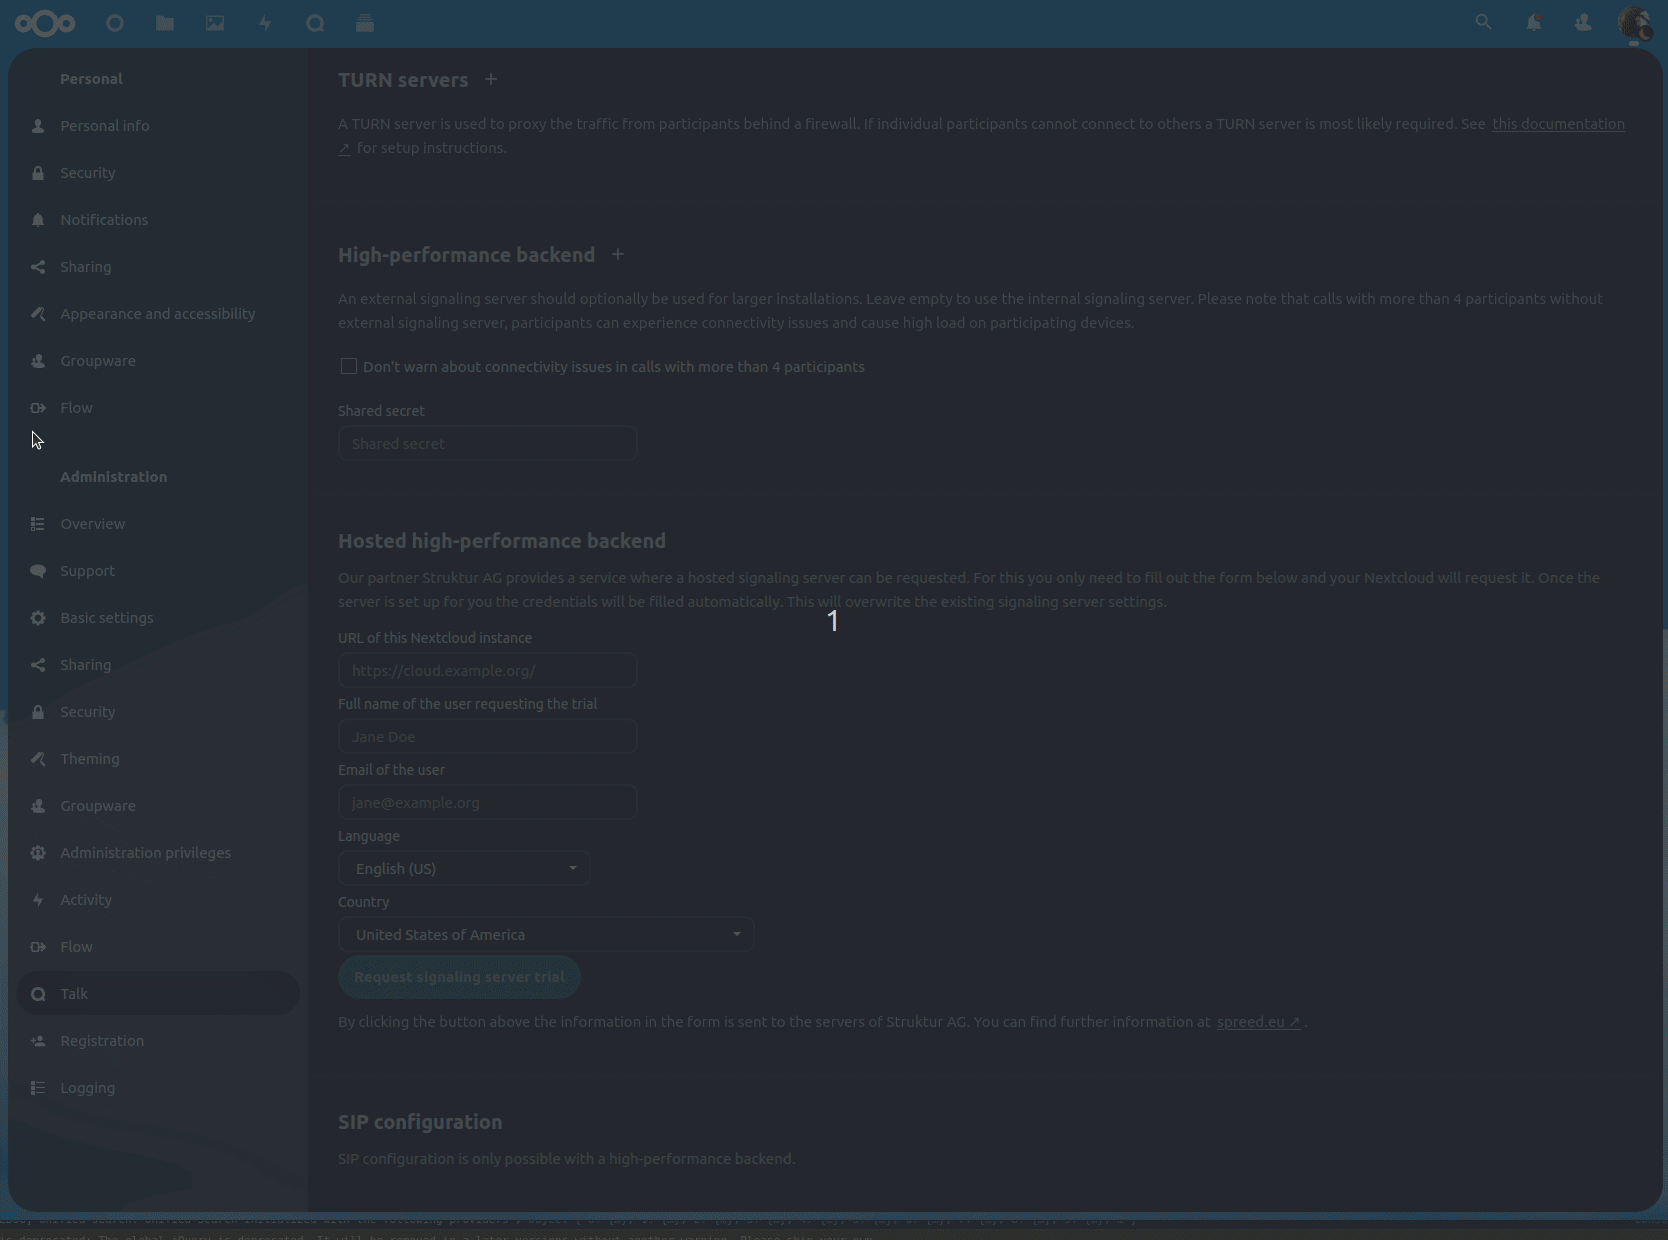Click the Appearance and accessibility brush icon

coord(38,314)
